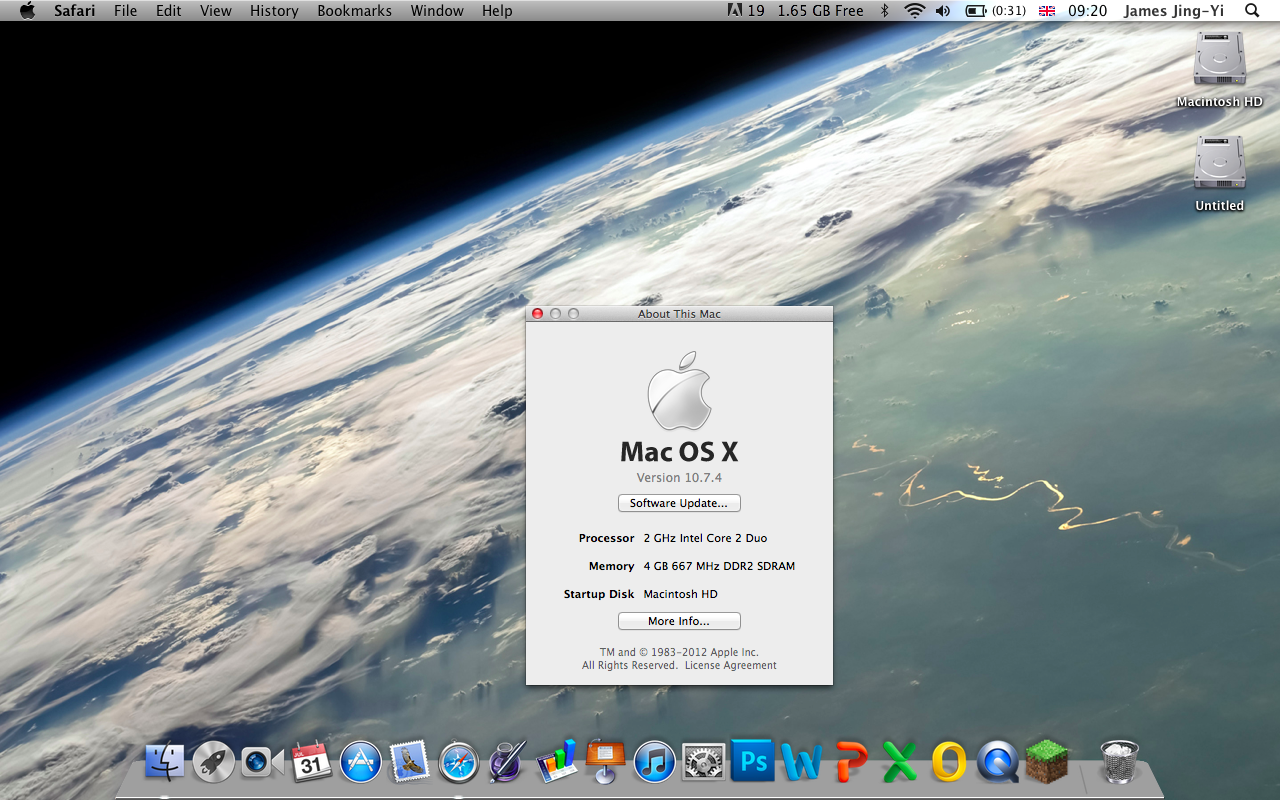Launch Microsoft Excel X icon
Screen dimensions: 1280x800
pos(900,762)
